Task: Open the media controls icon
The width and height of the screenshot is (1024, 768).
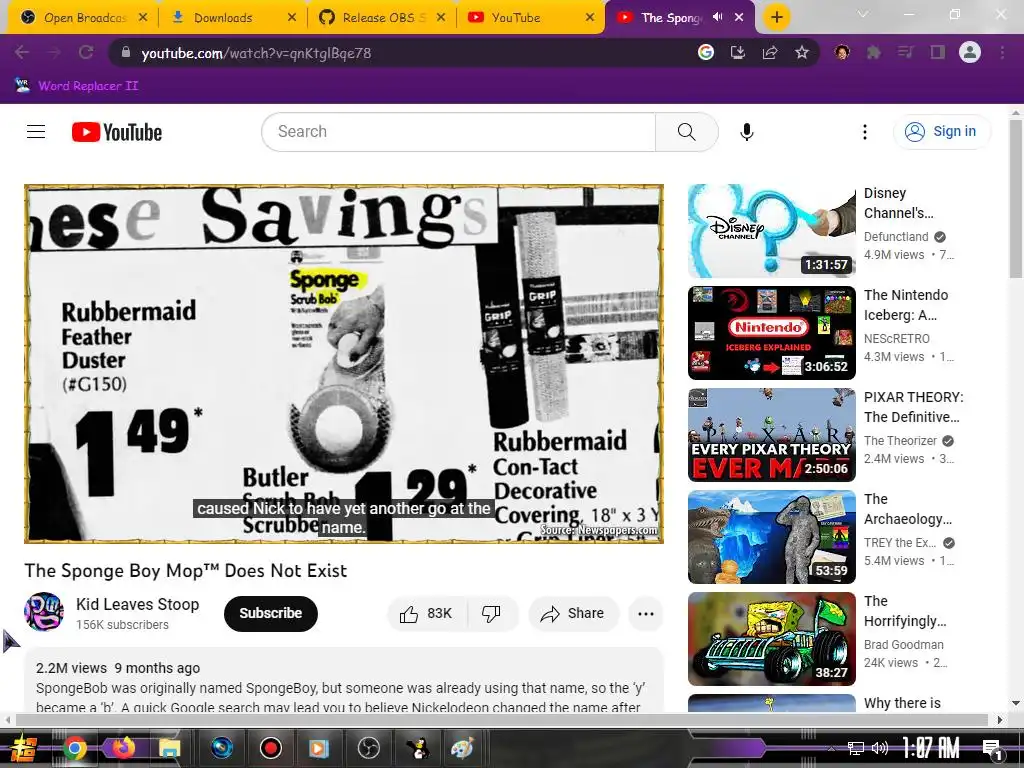Action: point(905,53)
